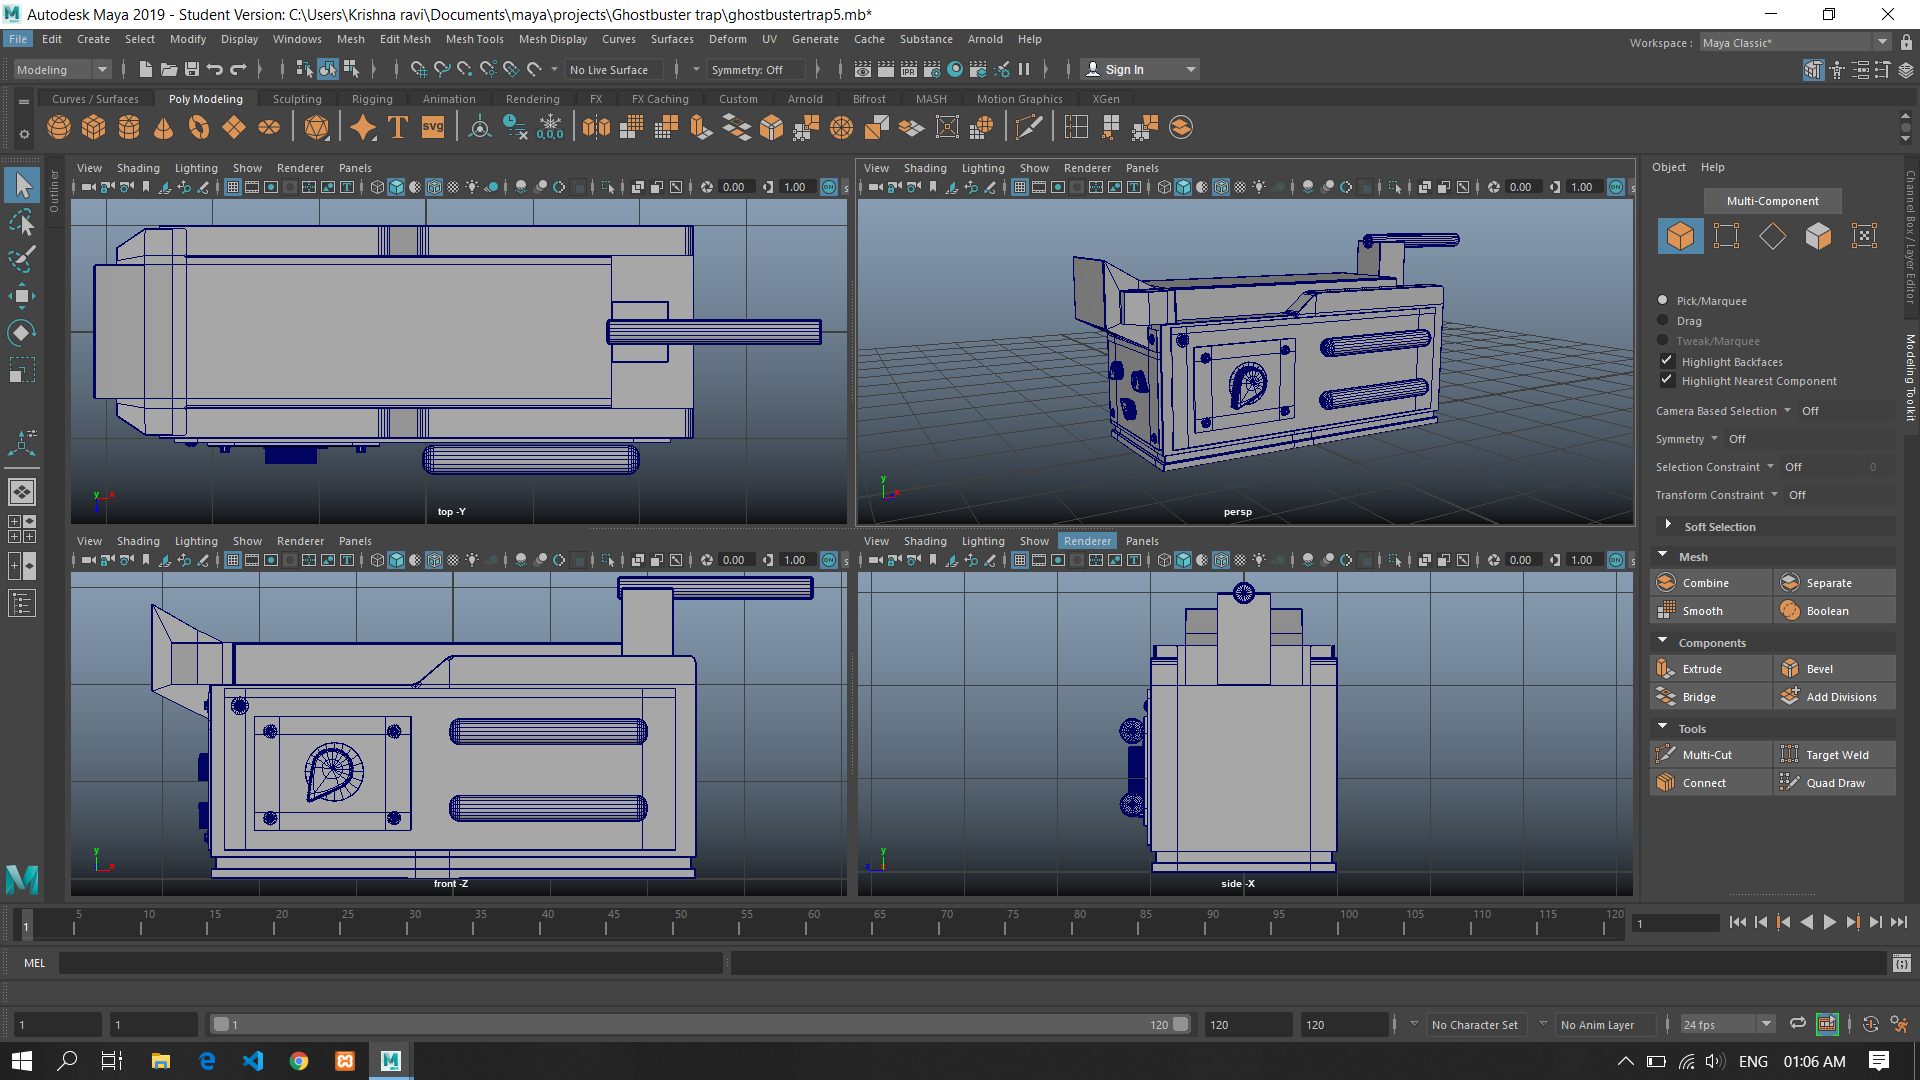The image size is (1920, 1080).
Task: Open the Symmetry Off dropdown in status line
Action: tap(755, 69)
